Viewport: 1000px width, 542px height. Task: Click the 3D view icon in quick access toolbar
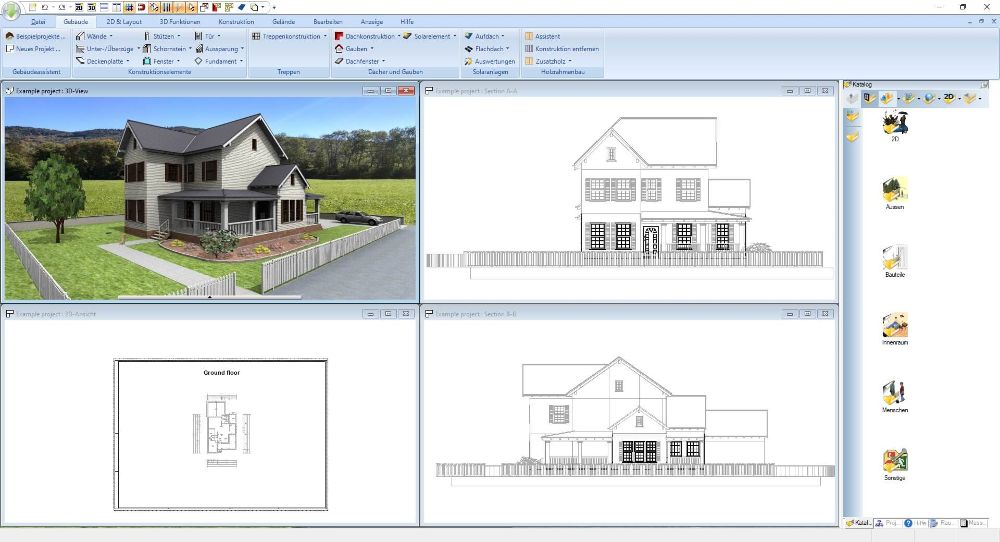coord(92,7)
